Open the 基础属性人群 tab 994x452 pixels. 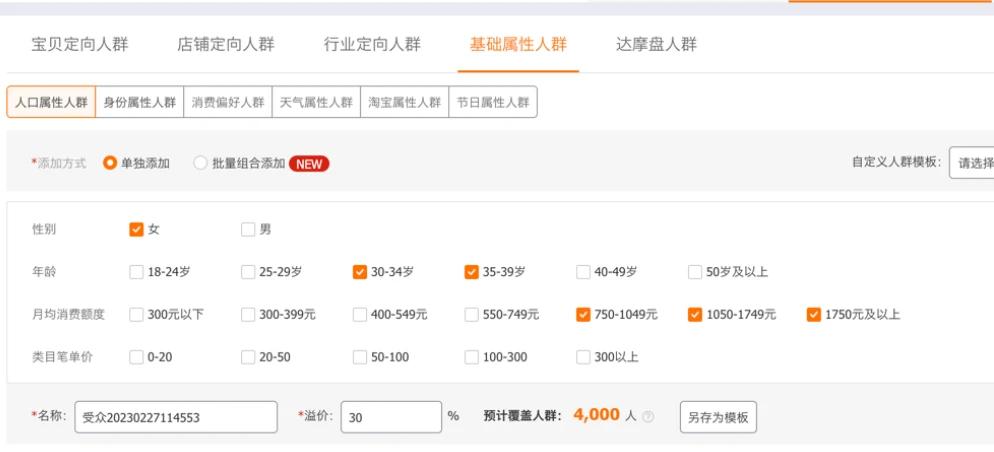(x=518, y=44)
